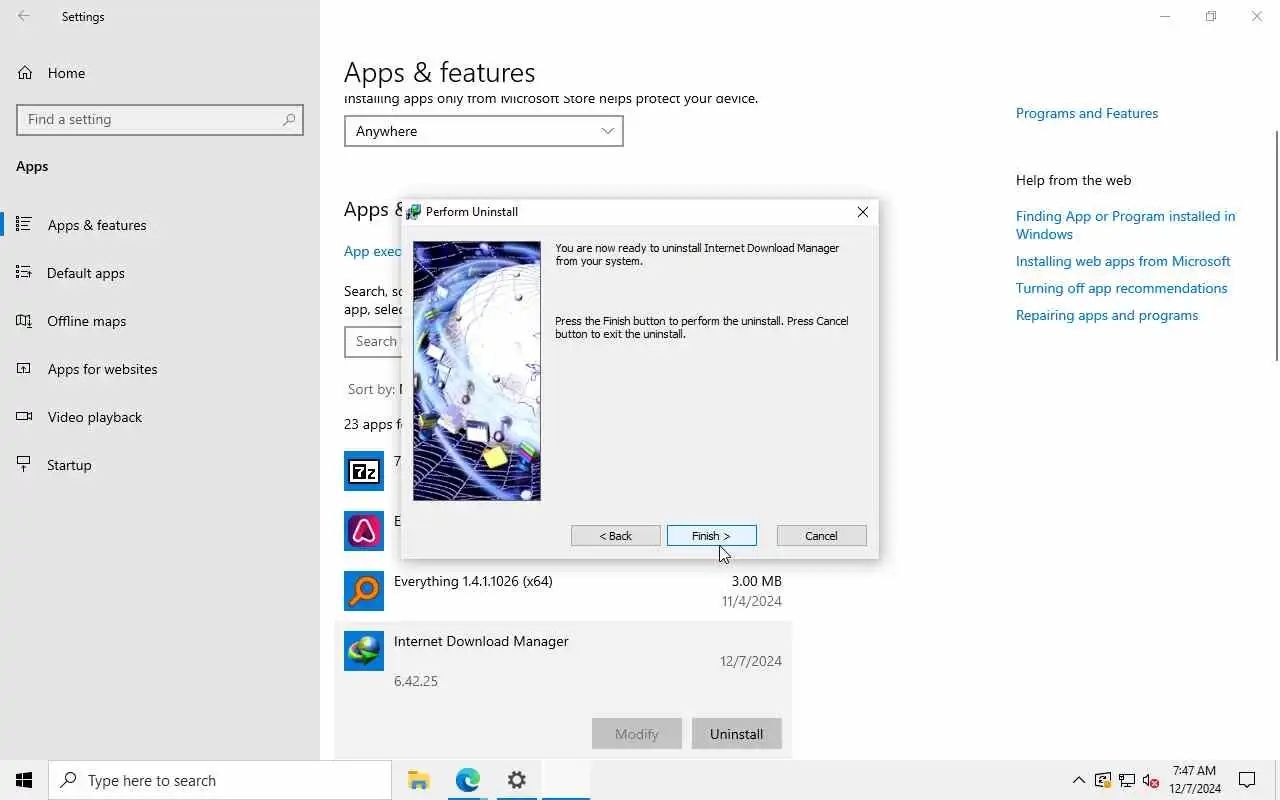
Task: Open Installing web apps from Microsoft link
Action: 1123,261
